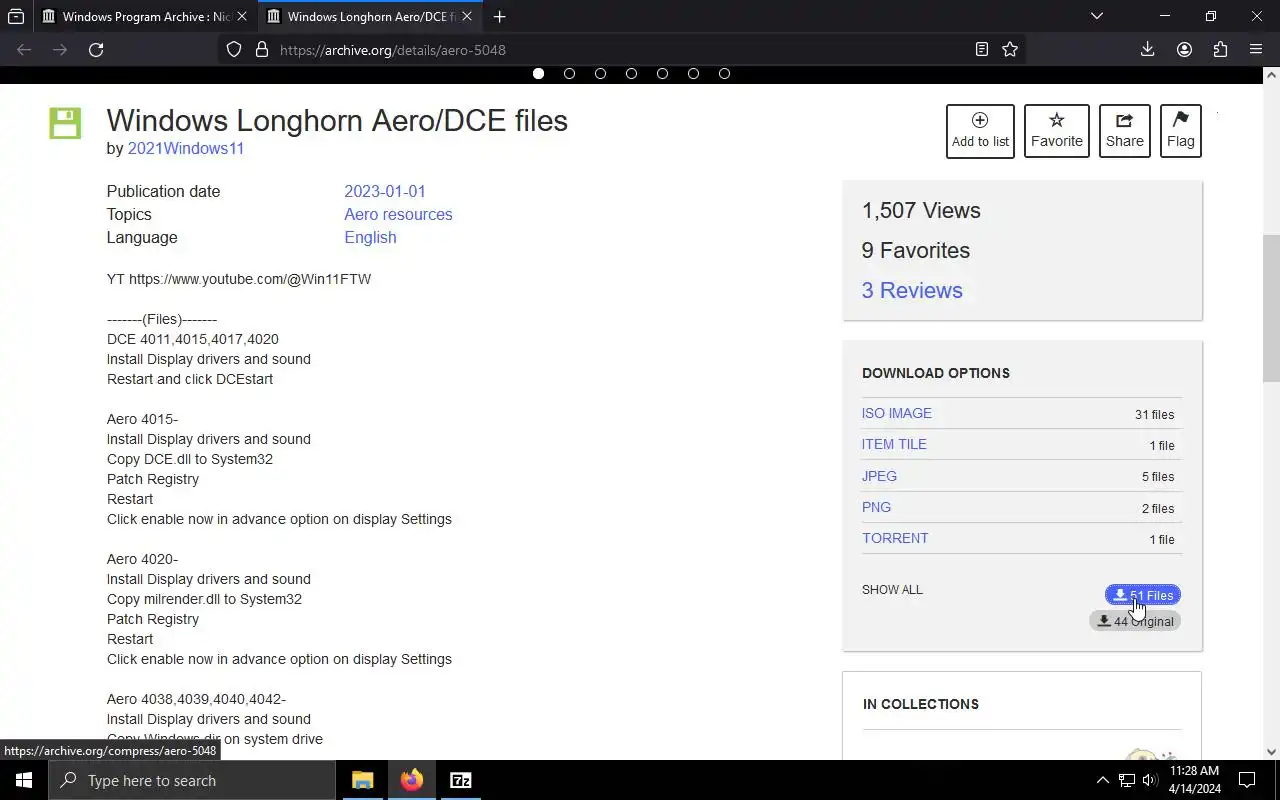
Task: Flag this item
Action: pos(1180,131)
